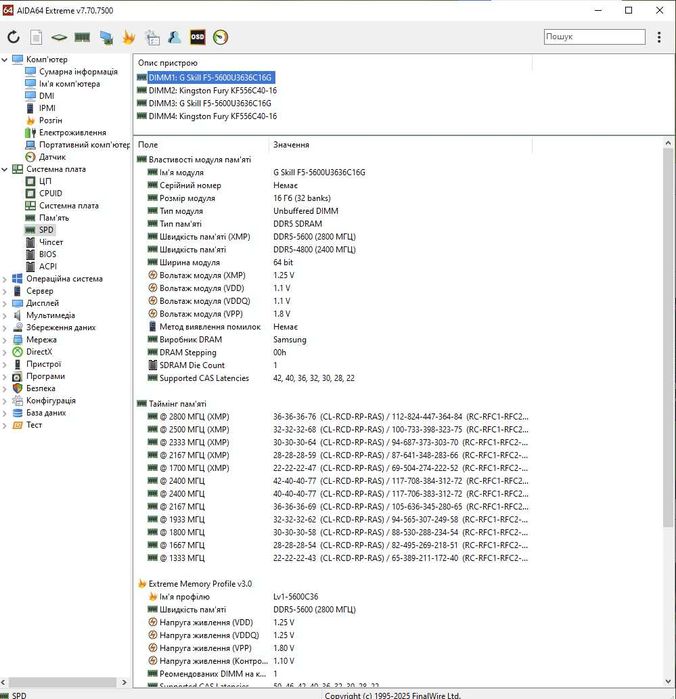Start the stability test flame icon
Viewport: 676px width, 699px height.
(129, 37)
